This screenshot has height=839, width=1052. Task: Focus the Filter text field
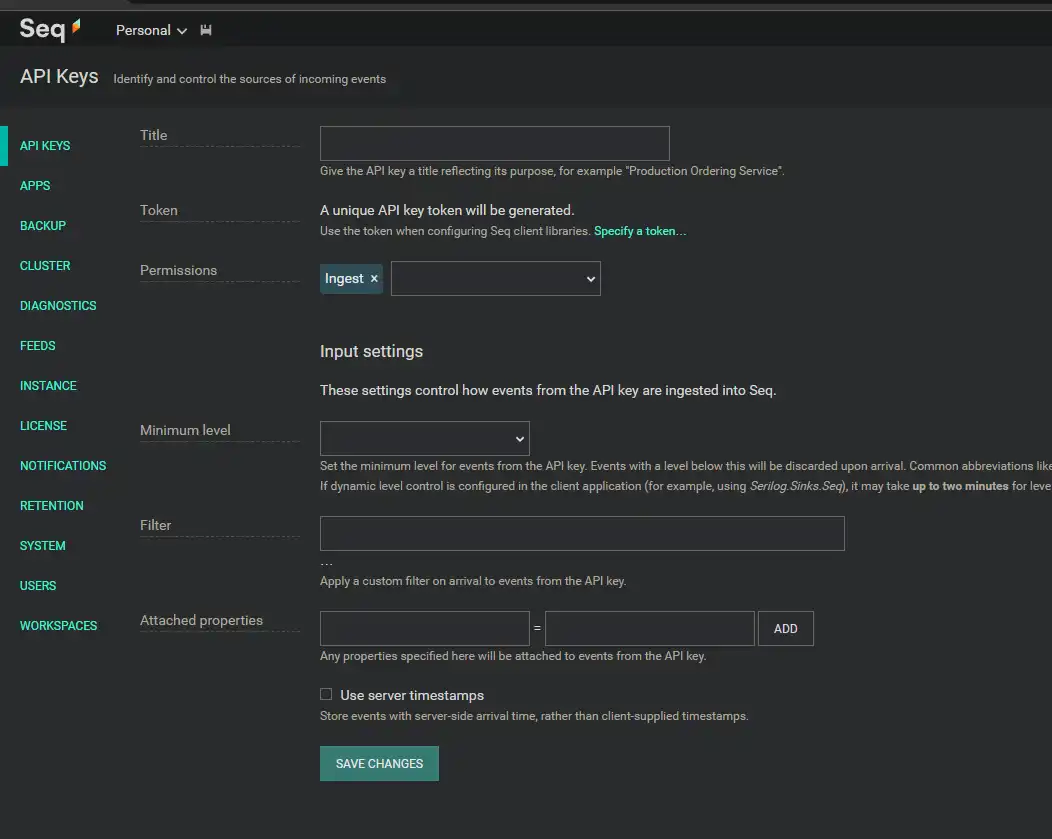(x=582, y=533)
